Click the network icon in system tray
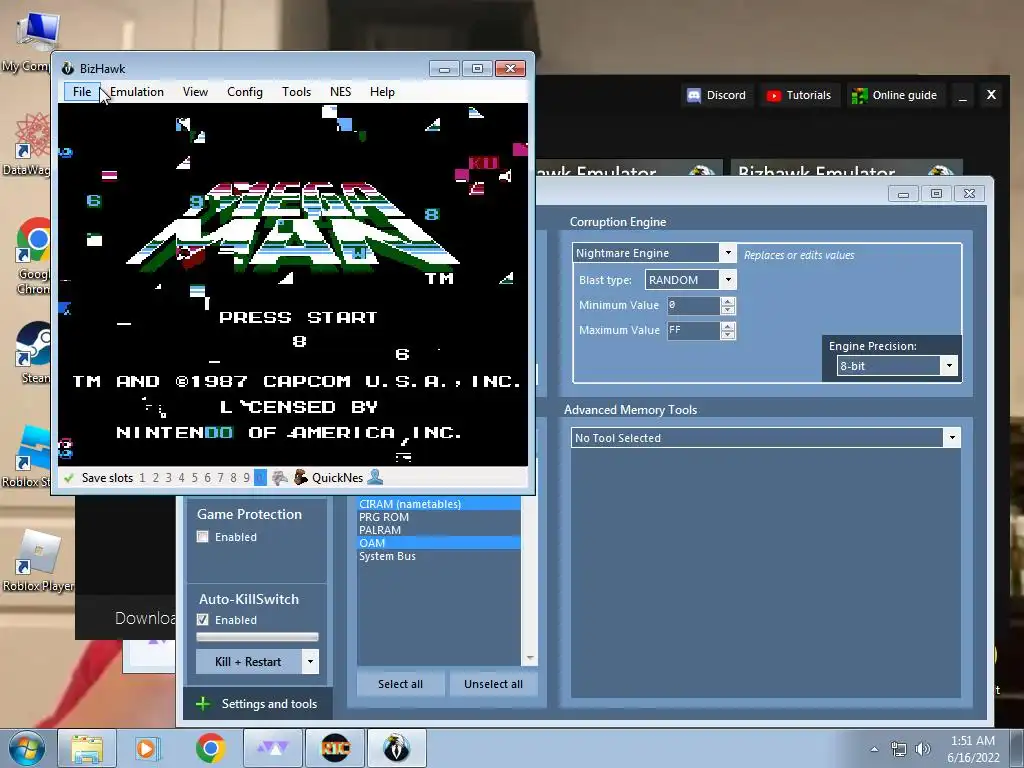Screen dimensions: 1024x768 click(899, 750)
